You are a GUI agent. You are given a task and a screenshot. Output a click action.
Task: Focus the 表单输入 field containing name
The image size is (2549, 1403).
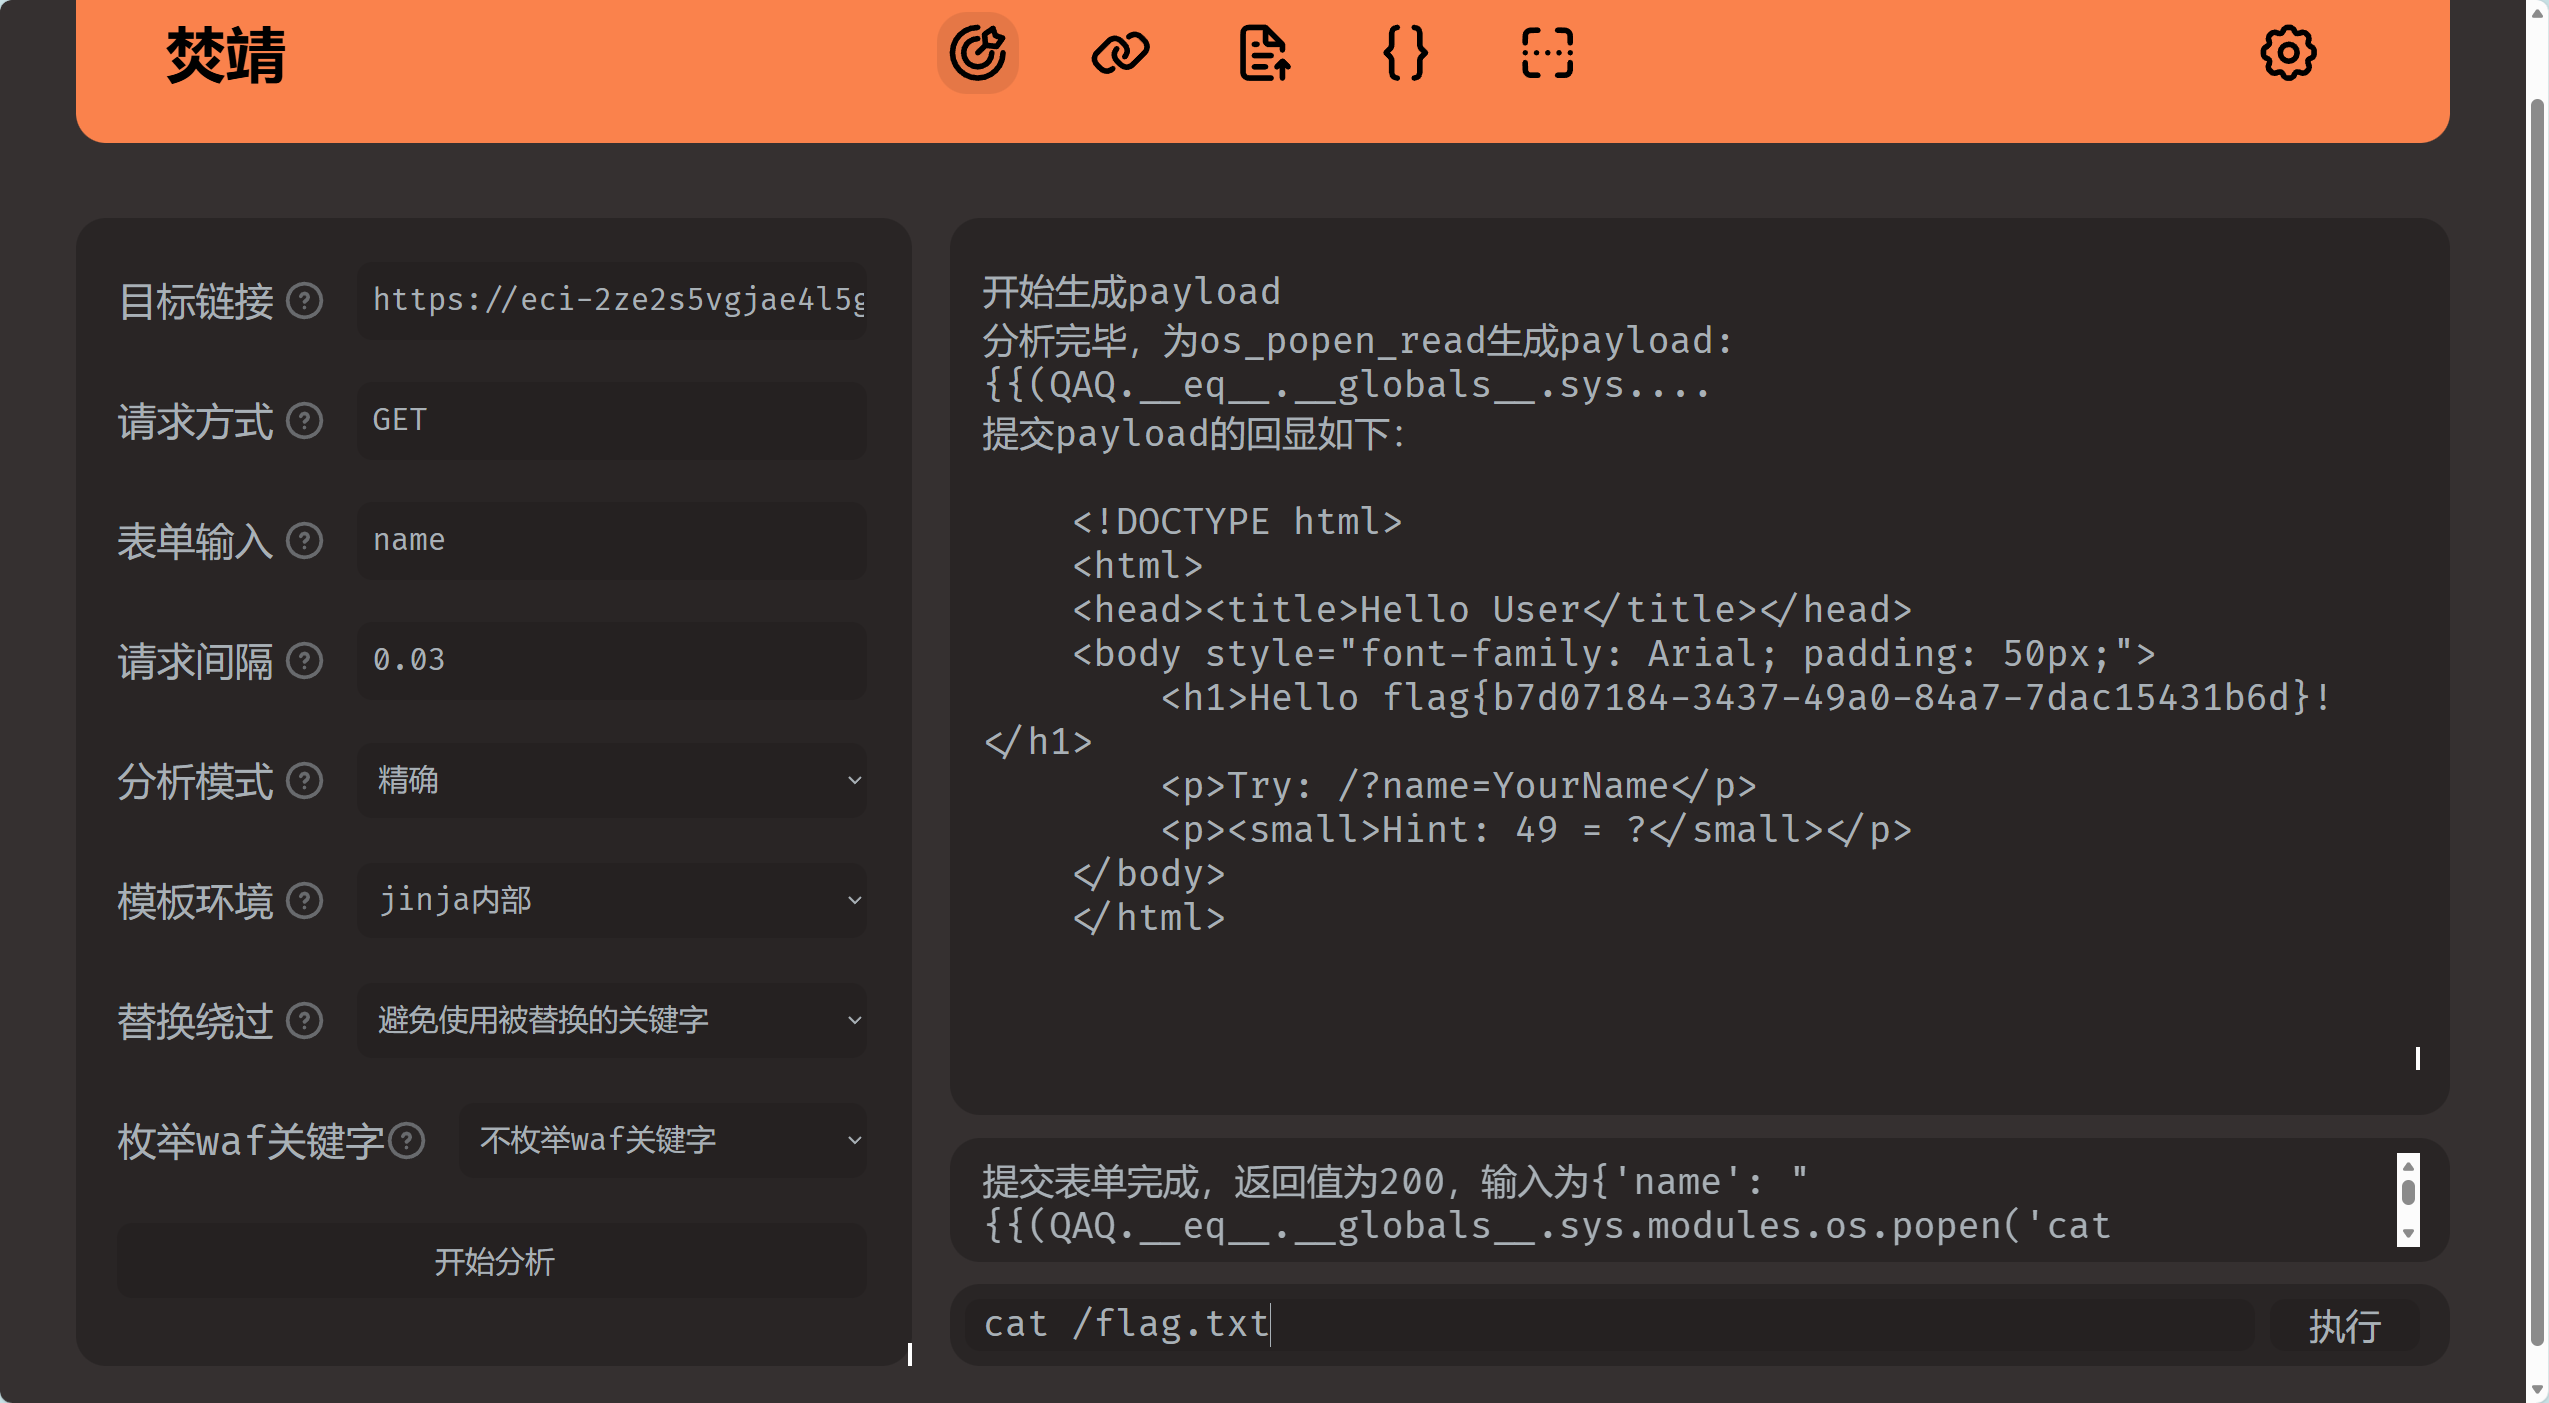612,540
